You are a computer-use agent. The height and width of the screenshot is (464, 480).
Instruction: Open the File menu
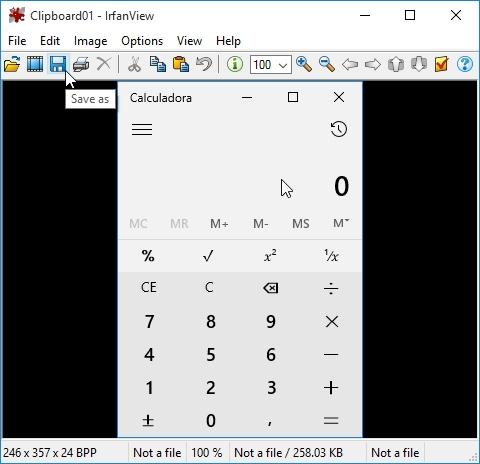point(17,41)
